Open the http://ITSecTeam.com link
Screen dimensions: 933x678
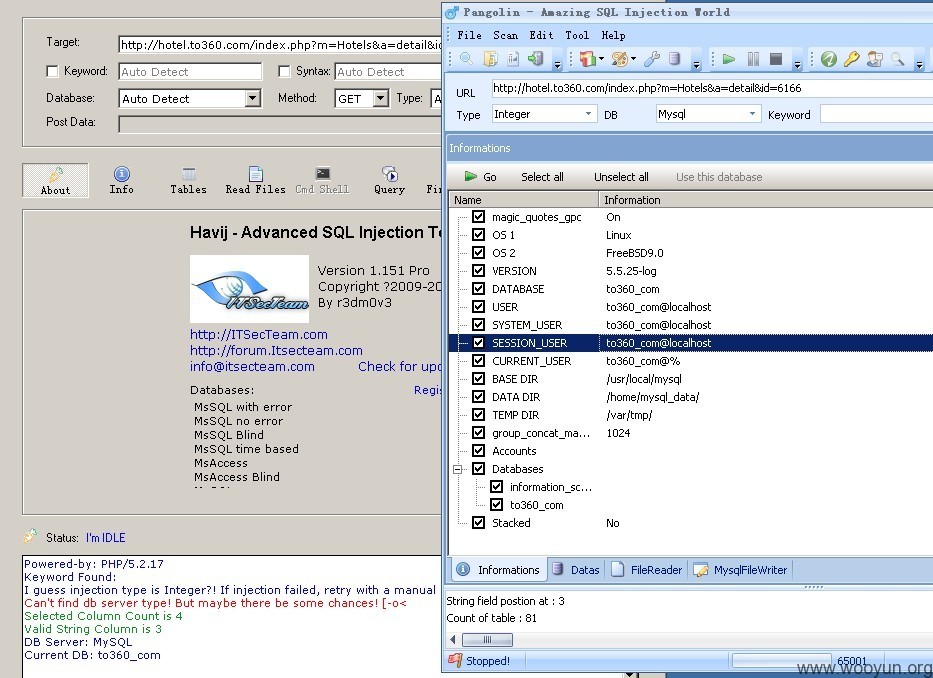coord(259,335)
